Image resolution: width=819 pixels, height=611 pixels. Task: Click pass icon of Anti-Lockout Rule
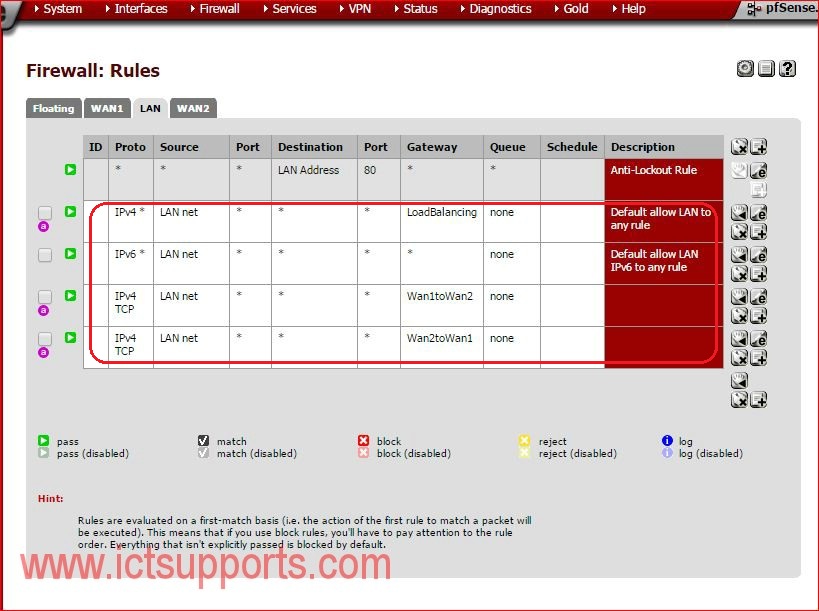71,169
